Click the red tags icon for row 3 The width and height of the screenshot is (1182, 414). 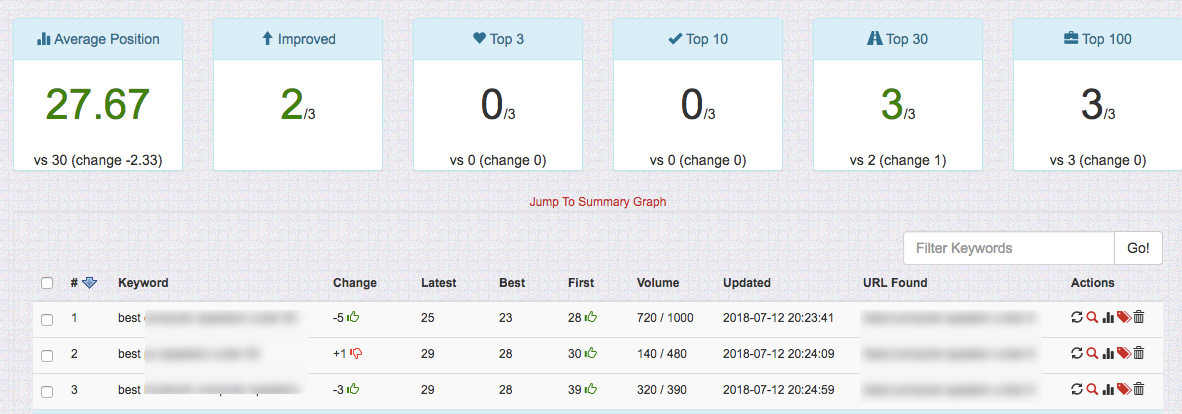coord(1123,389)
